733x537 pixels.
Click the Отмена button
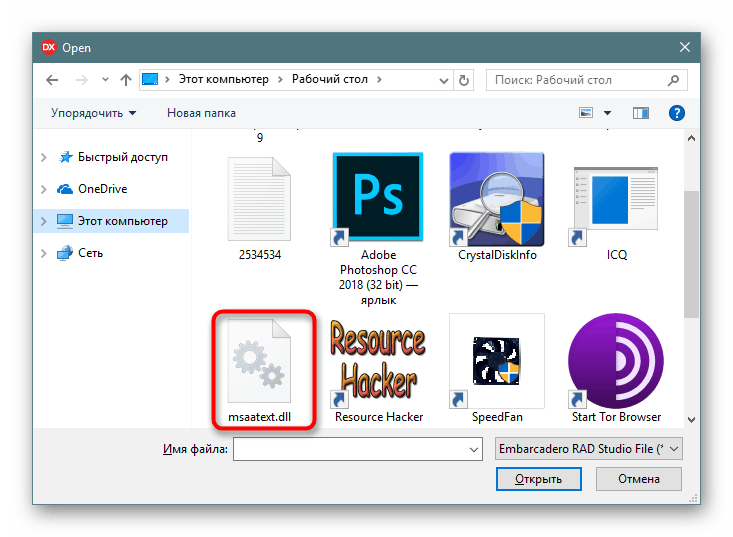pos(639,479)
